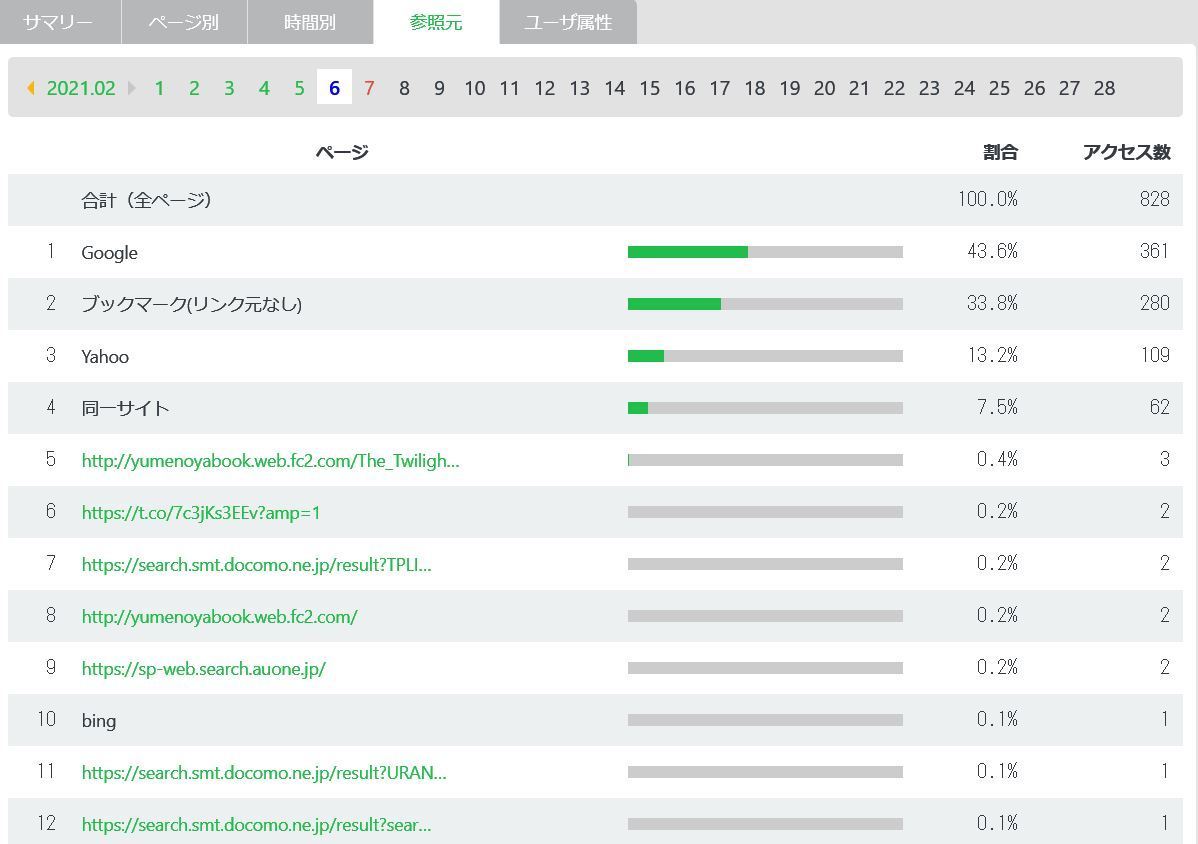
Task: Select the 参照元 tab
Action: (436, 22)
